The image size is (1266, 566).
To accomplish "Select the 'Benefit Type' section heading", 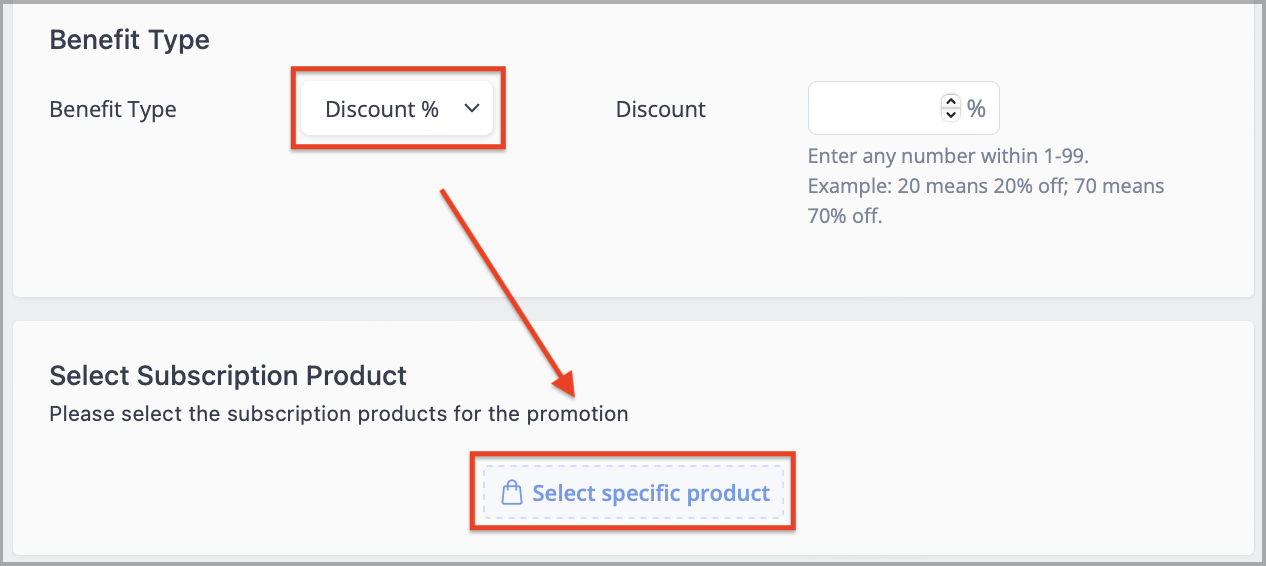I will click(130, 40).
